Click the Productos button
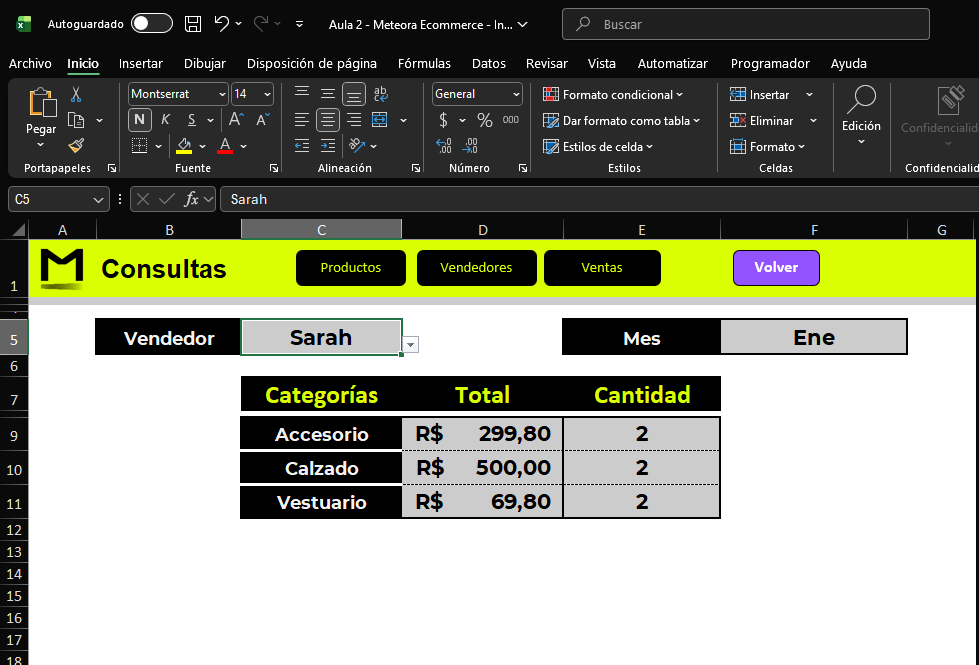Image resolution: width=979 pixels, height=665 pixels. 351,268
